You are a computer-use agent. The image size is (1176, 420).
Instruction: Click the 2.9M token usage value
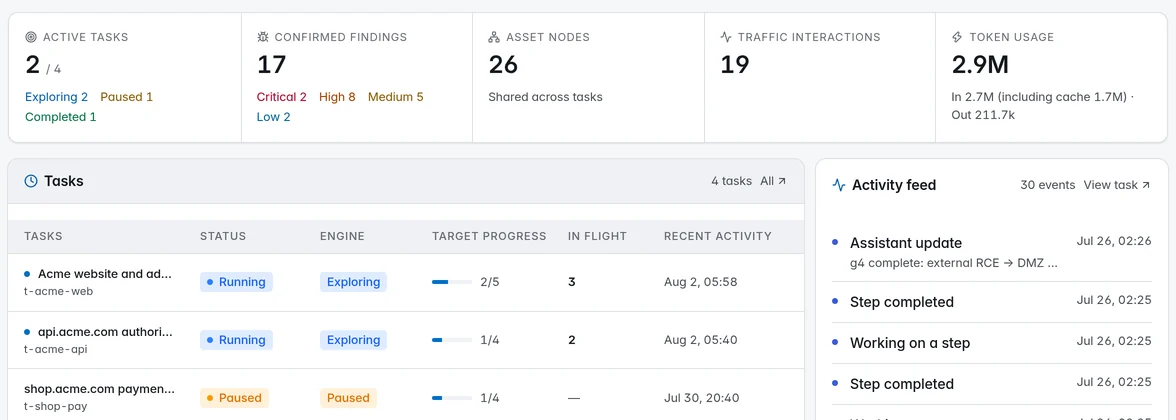pyautogui.click(x=980, y=64)
